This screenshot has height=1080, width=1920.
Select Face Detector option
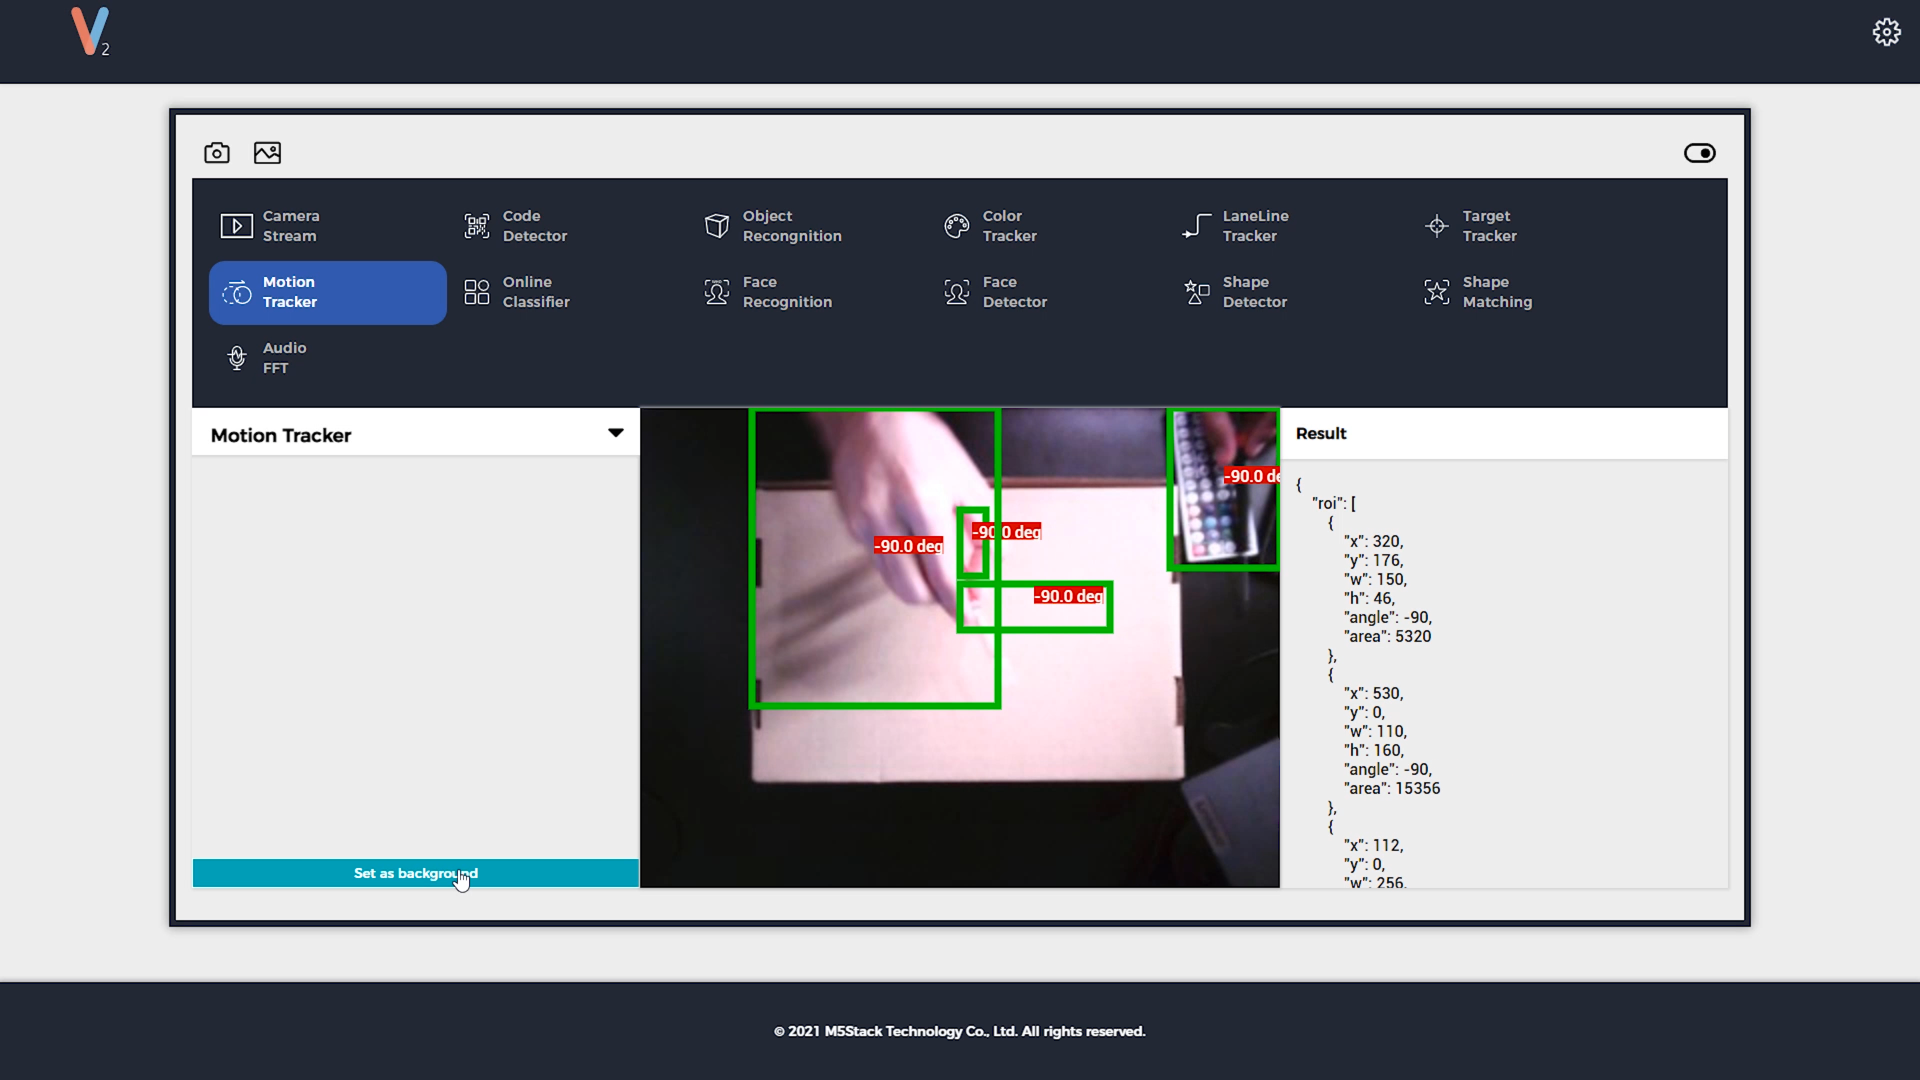coord(1015,291)
